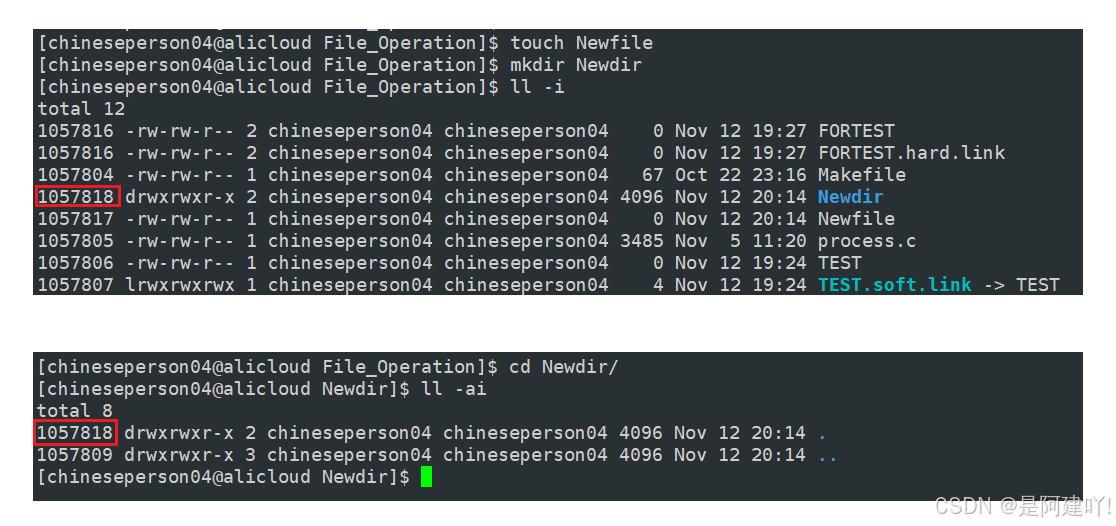This screenshot has width=1116, height=526.
Task: Click red-boxed inode 1057818 in top listing
Action: tap(77, 197)
